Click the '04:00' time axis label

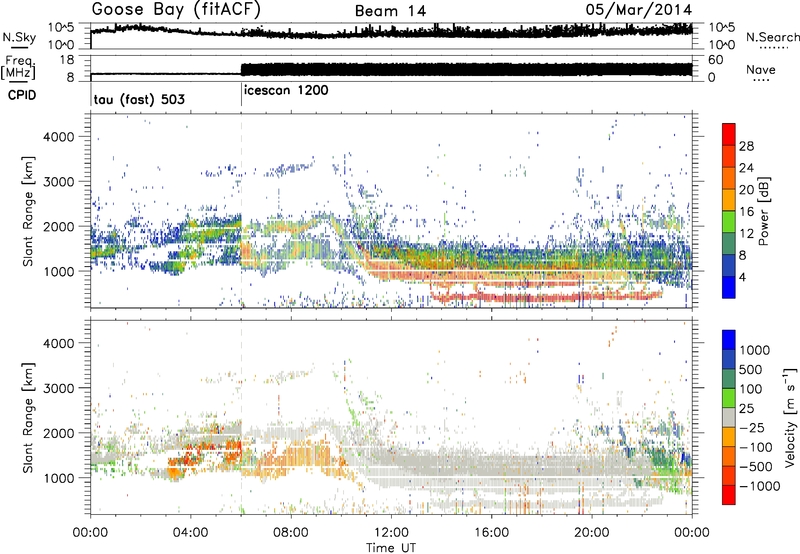(x=190, y=533)
